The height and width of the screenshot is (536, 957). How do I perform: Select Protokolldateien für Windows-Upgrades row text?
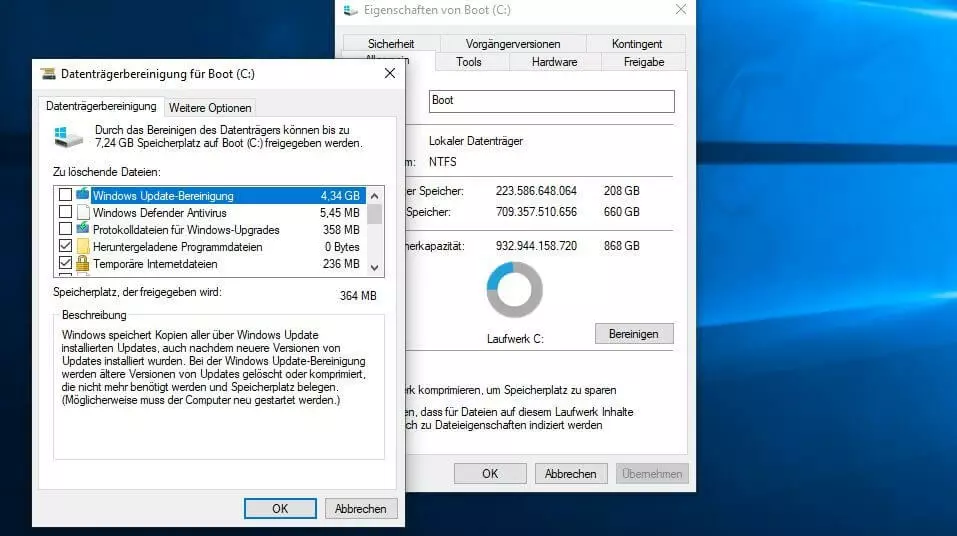(x=186, y=230)
